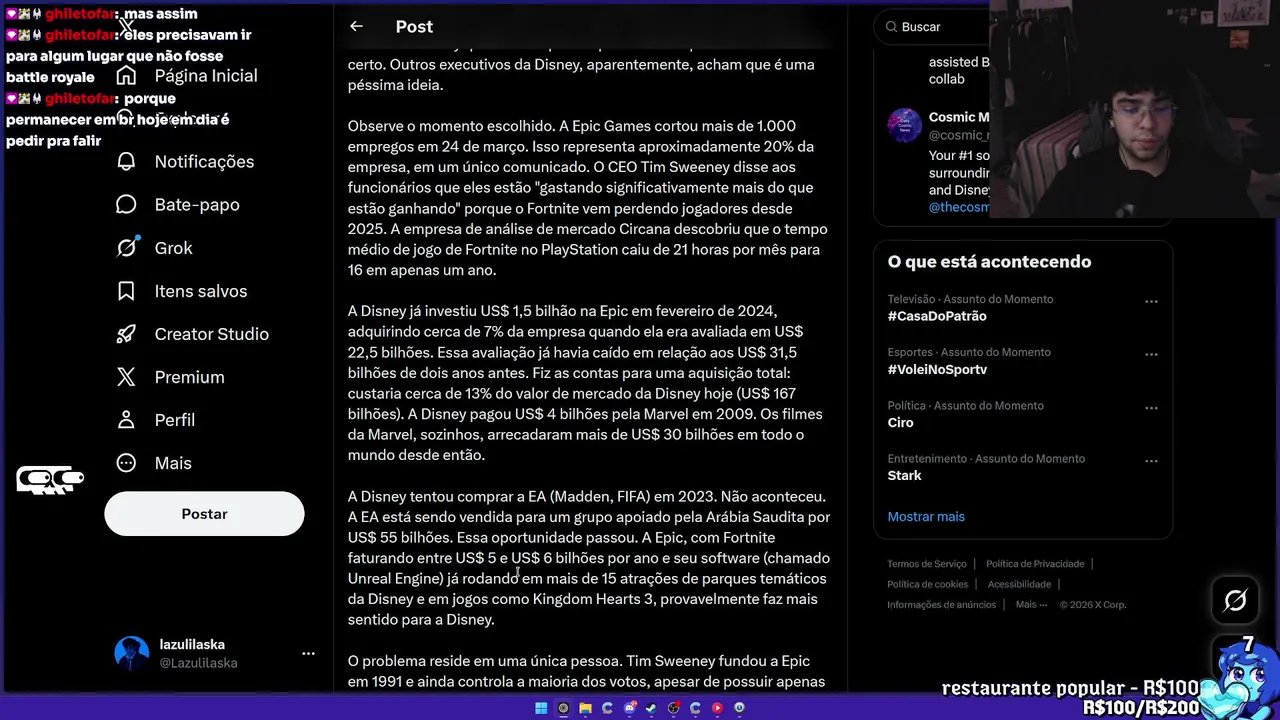1280x720 pixels.
Task: Open Discord from the taskbar
Action: 629,708
